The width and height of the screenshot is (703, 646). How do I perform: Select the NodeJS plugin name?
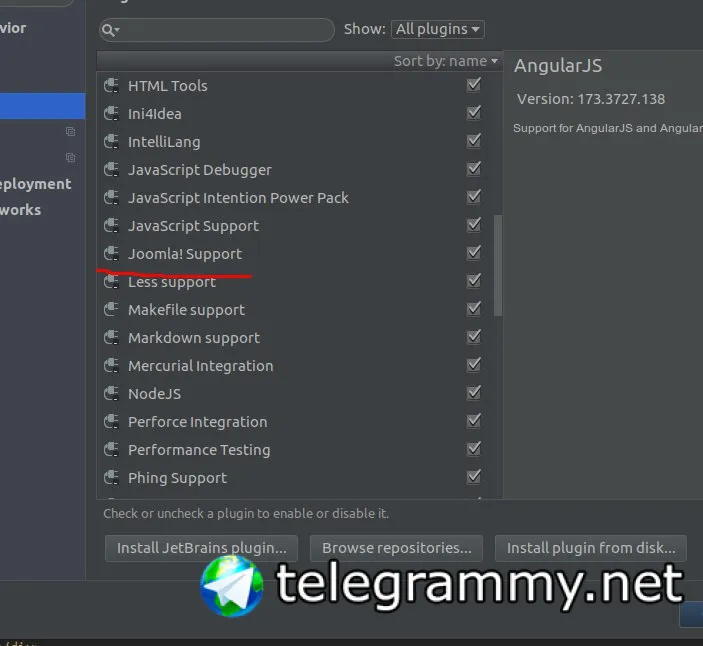pos(155,394)
